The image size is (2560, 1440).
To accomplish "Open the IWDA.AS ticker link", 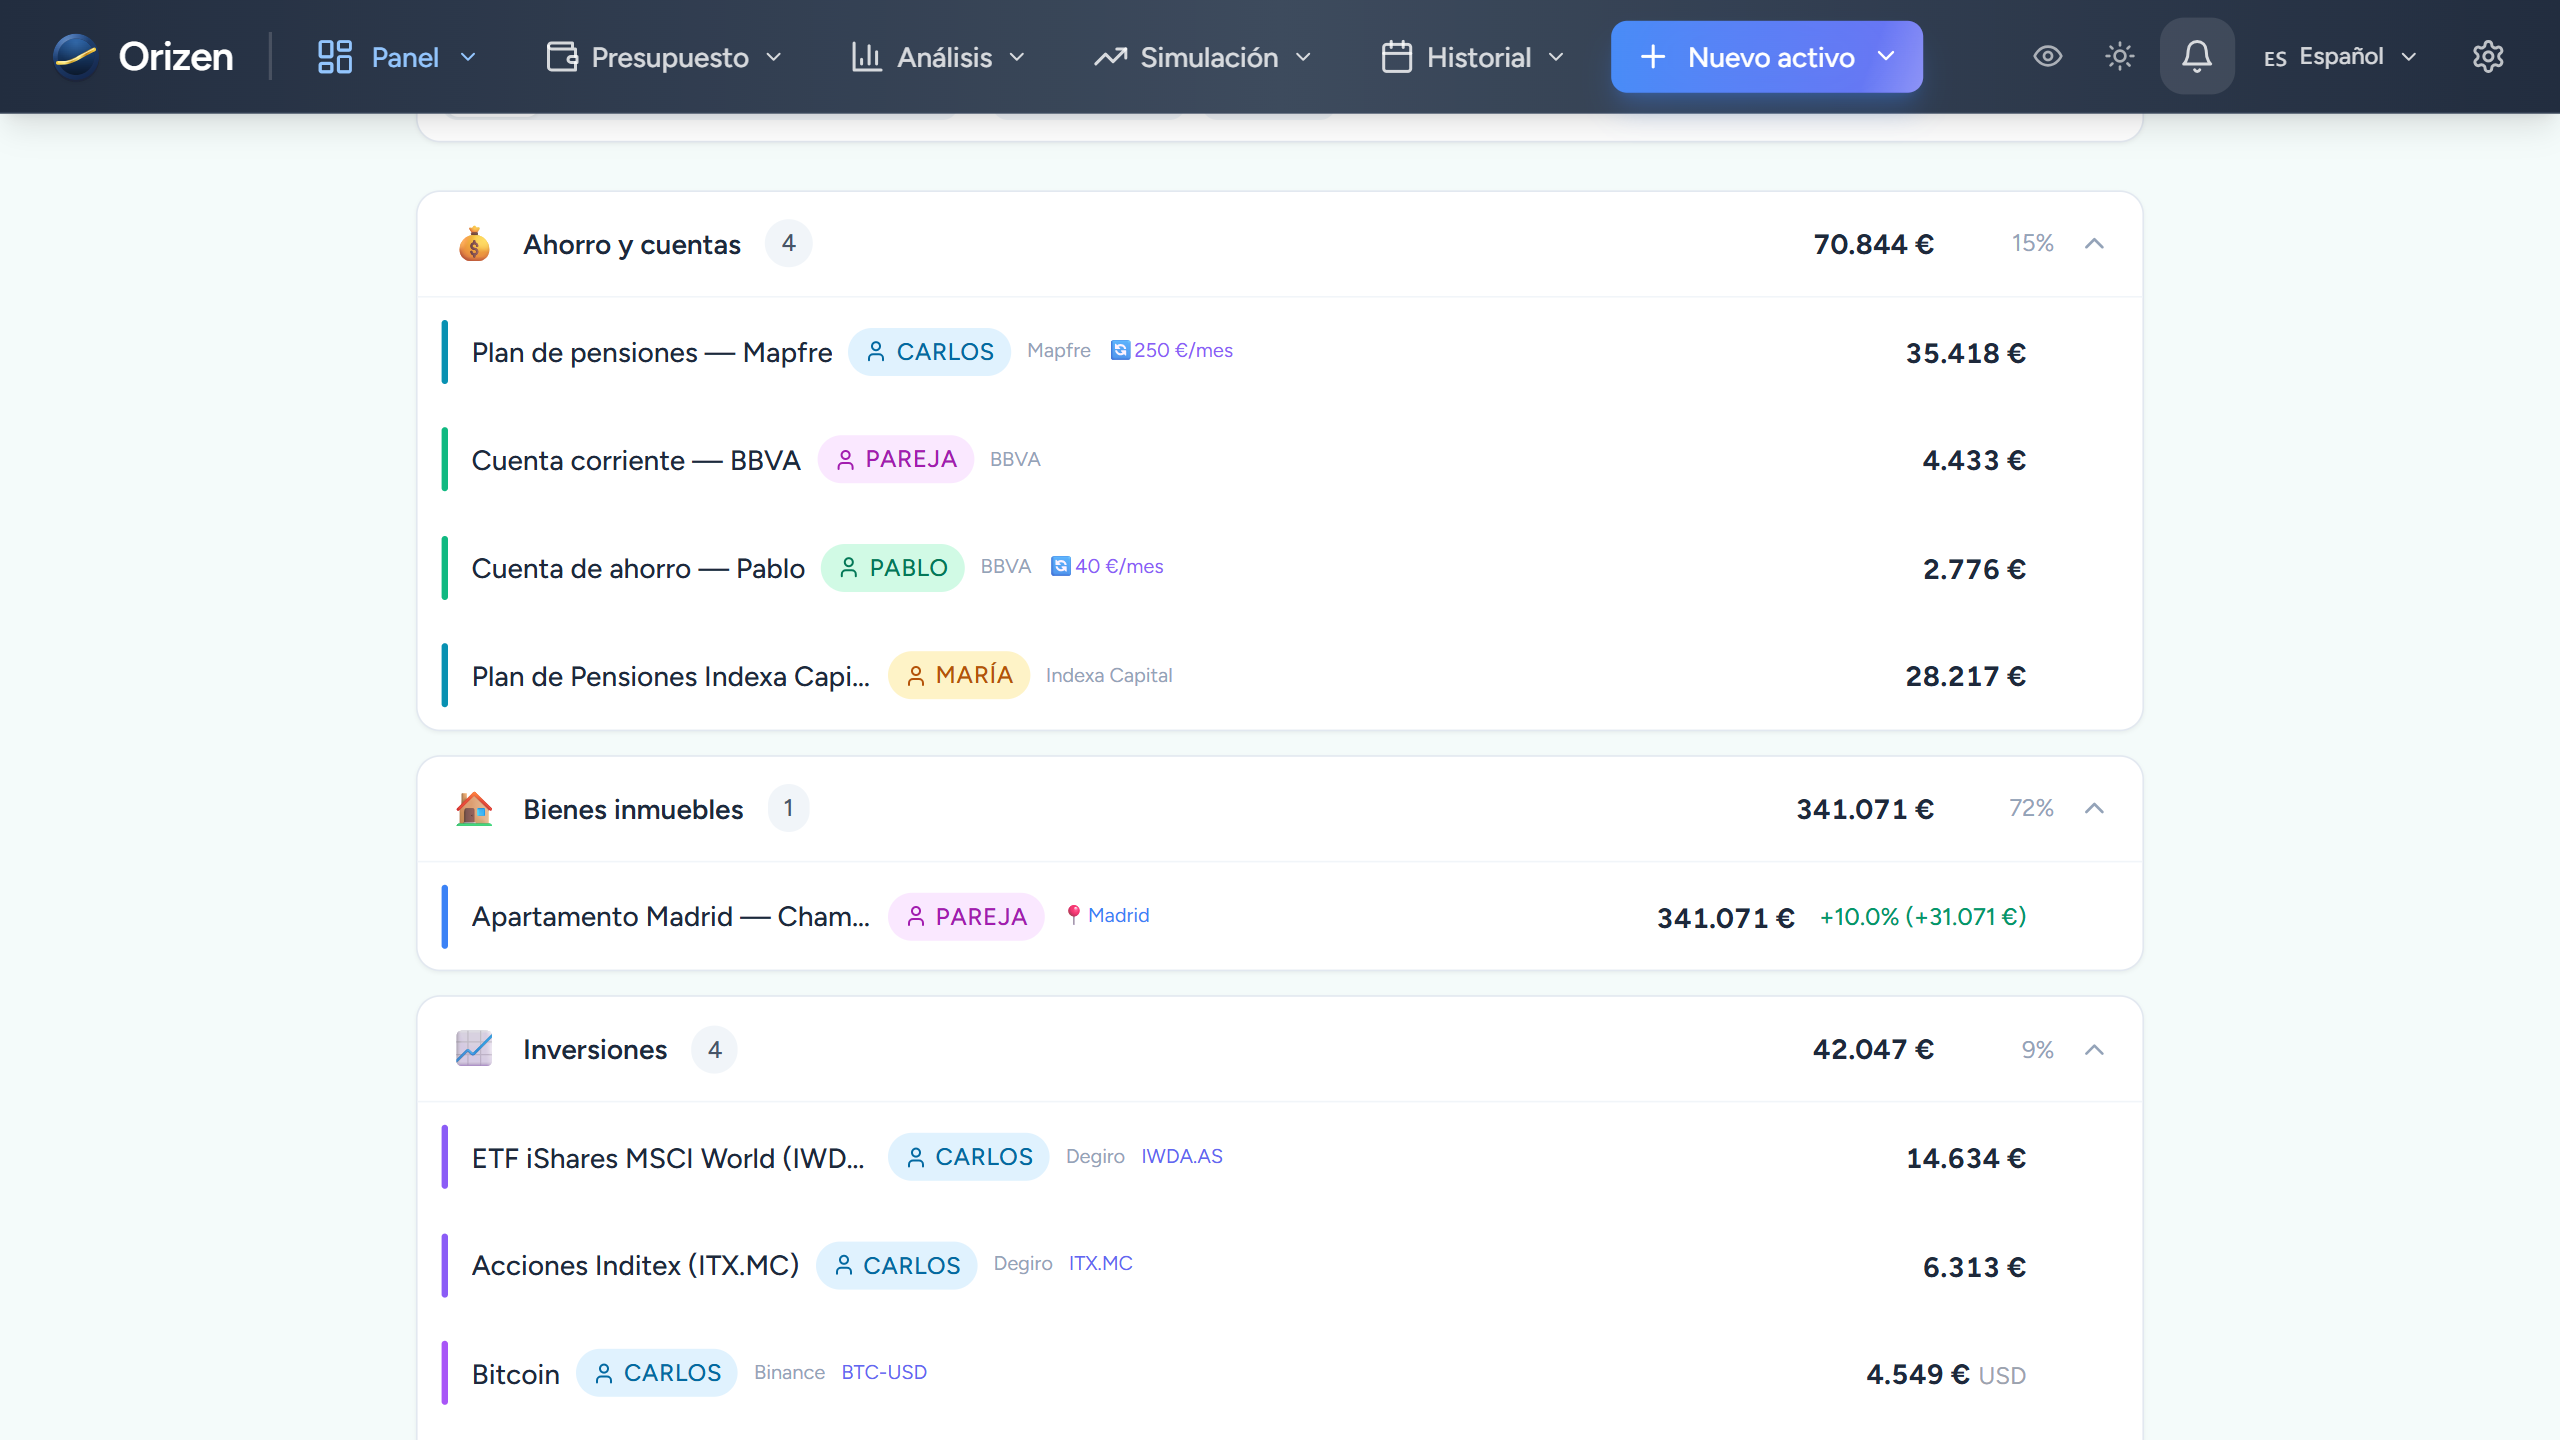I will point(1182,1156).
